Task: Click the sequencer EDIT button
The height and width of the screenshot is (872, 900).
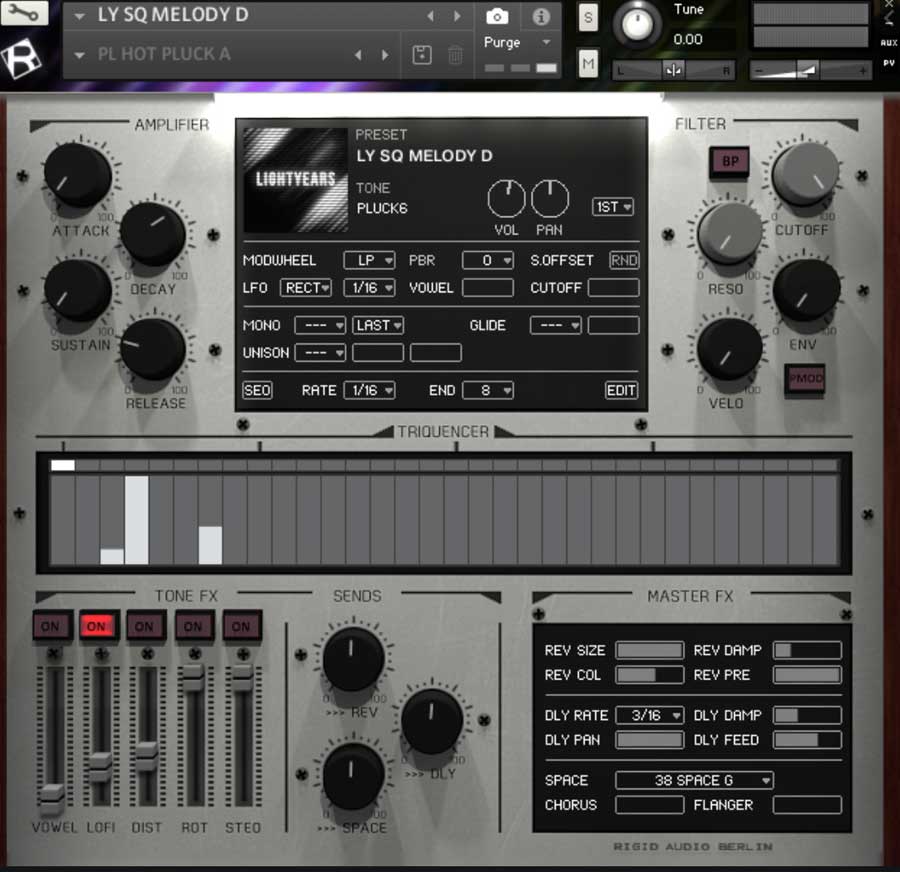Action: [621, 390]
